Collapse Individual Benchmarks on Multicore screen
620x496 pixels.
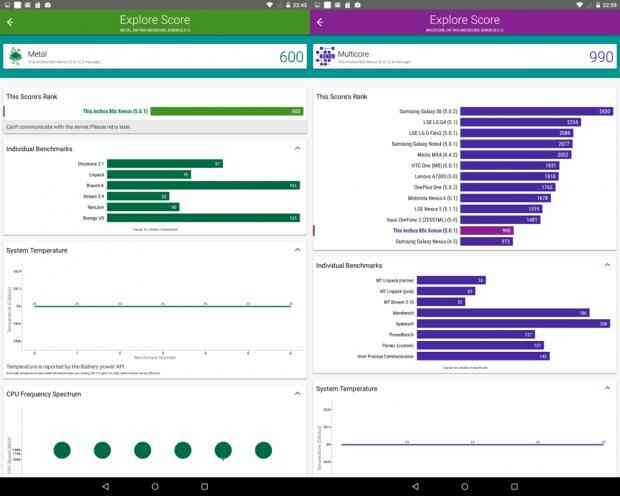pos(607,265)
